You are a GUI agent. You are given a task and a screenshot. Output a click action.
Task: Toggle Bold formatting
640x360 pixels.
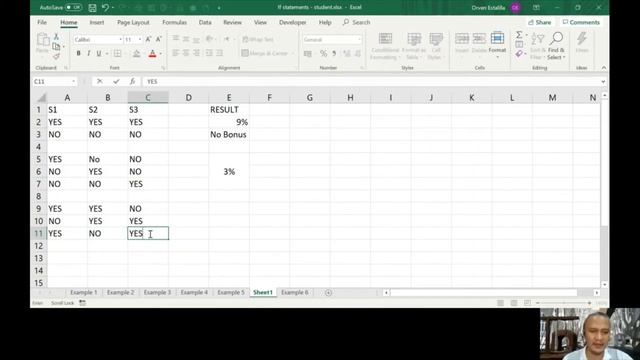pyautogui.click(x=78, y=53)
